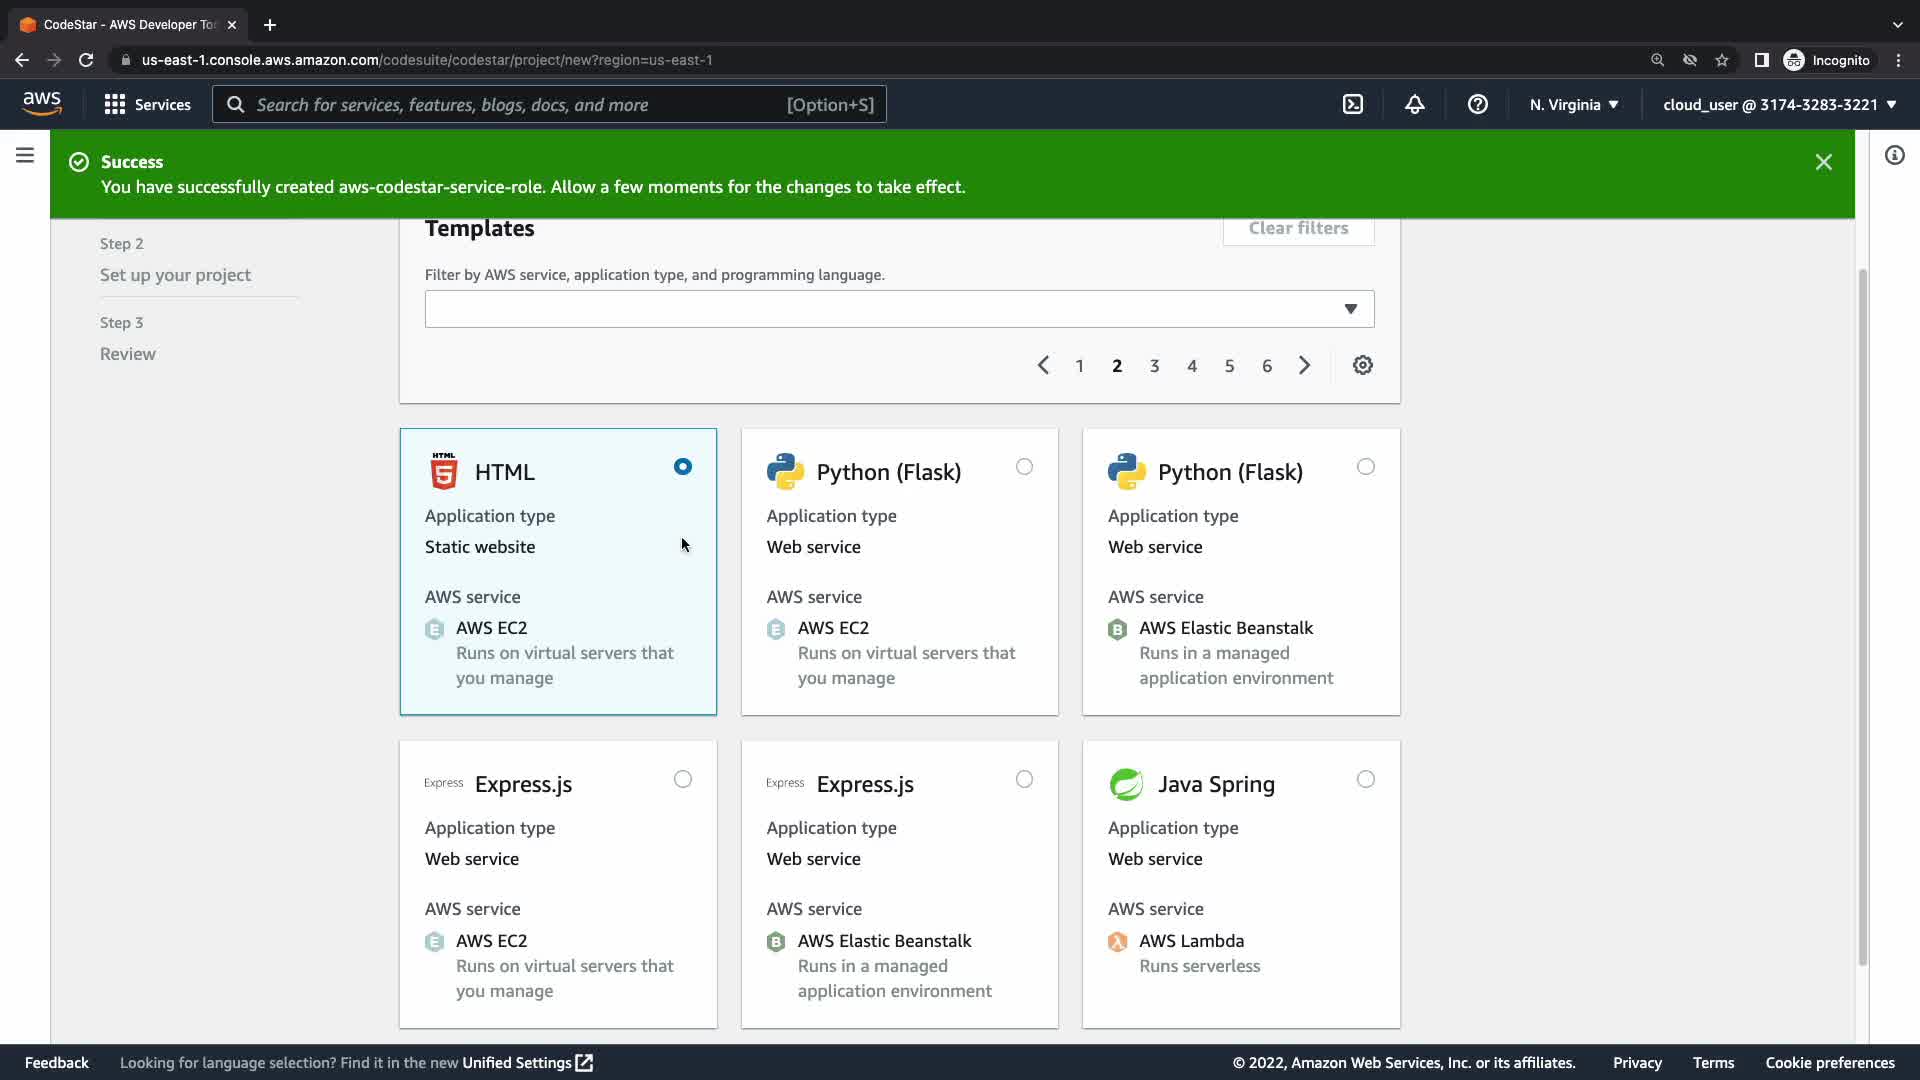Toggle the left navigation hamburger menu

click(25, 155)
